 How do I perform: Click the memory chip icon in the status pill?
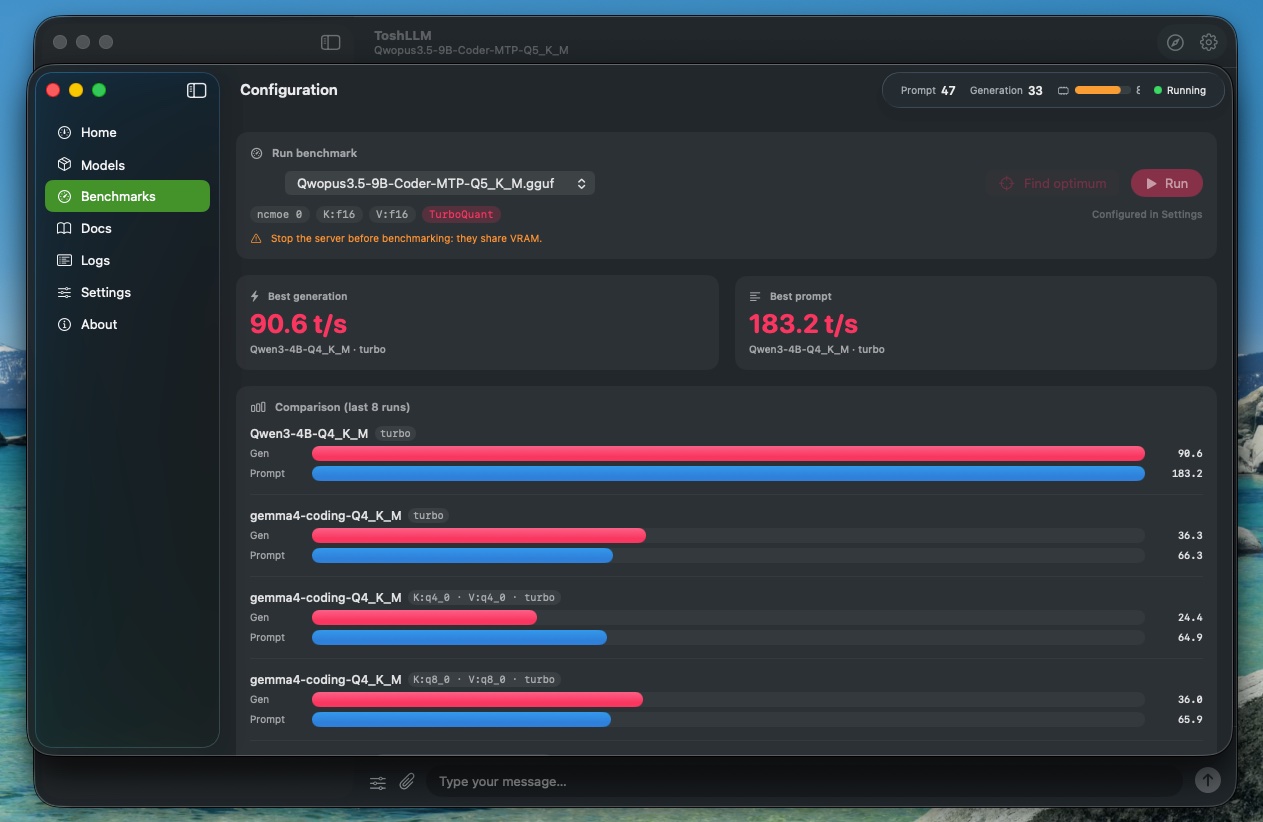(x=1063, y=90)
